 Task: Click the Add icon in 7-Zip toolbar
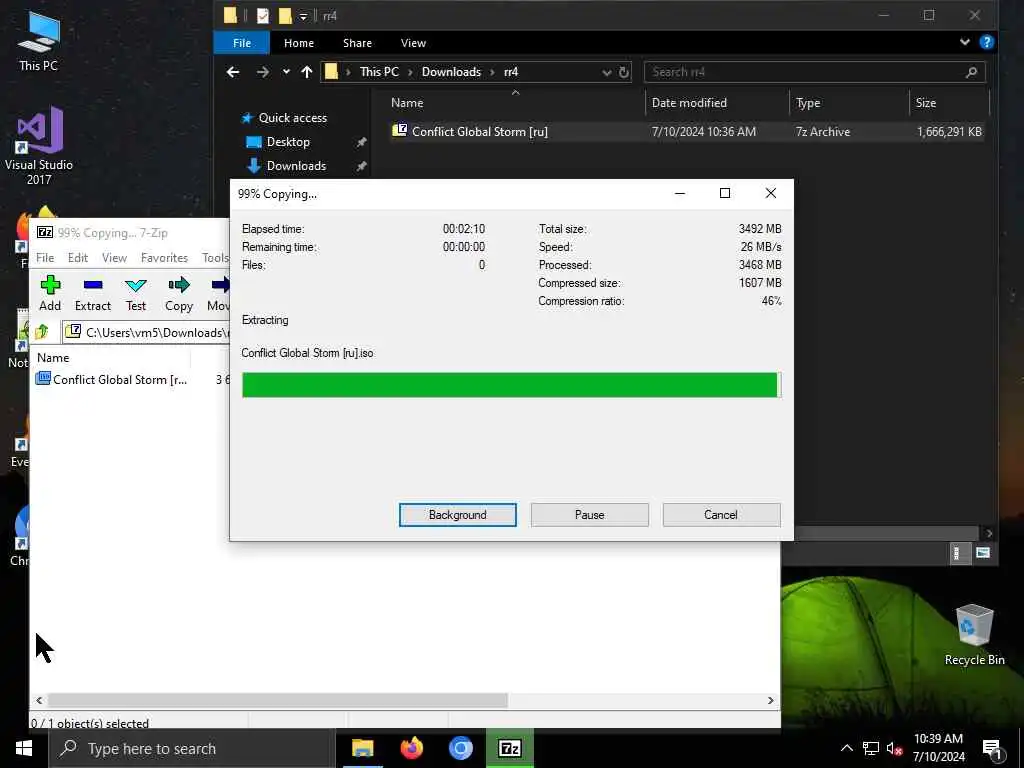coord(50,285)
